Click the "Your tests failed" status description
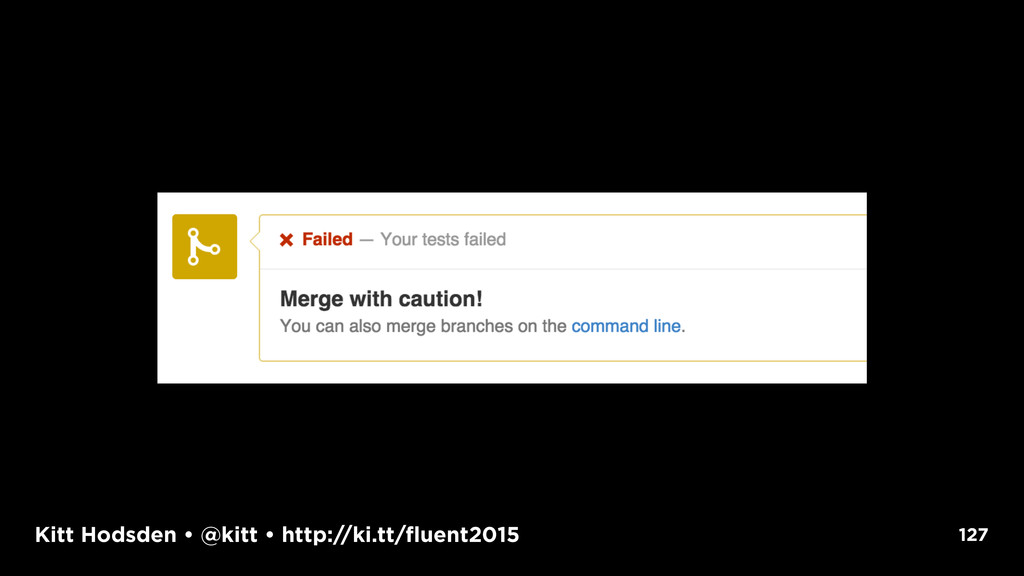Screen dimensions: 1024x576 pyautogui.click(x=443, y=239)
